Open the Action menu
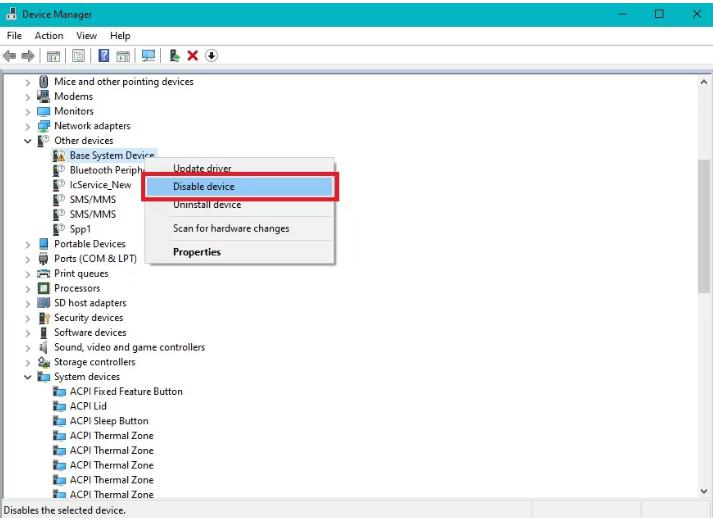Screen dimensions: 713x518 tap(49, 35)
